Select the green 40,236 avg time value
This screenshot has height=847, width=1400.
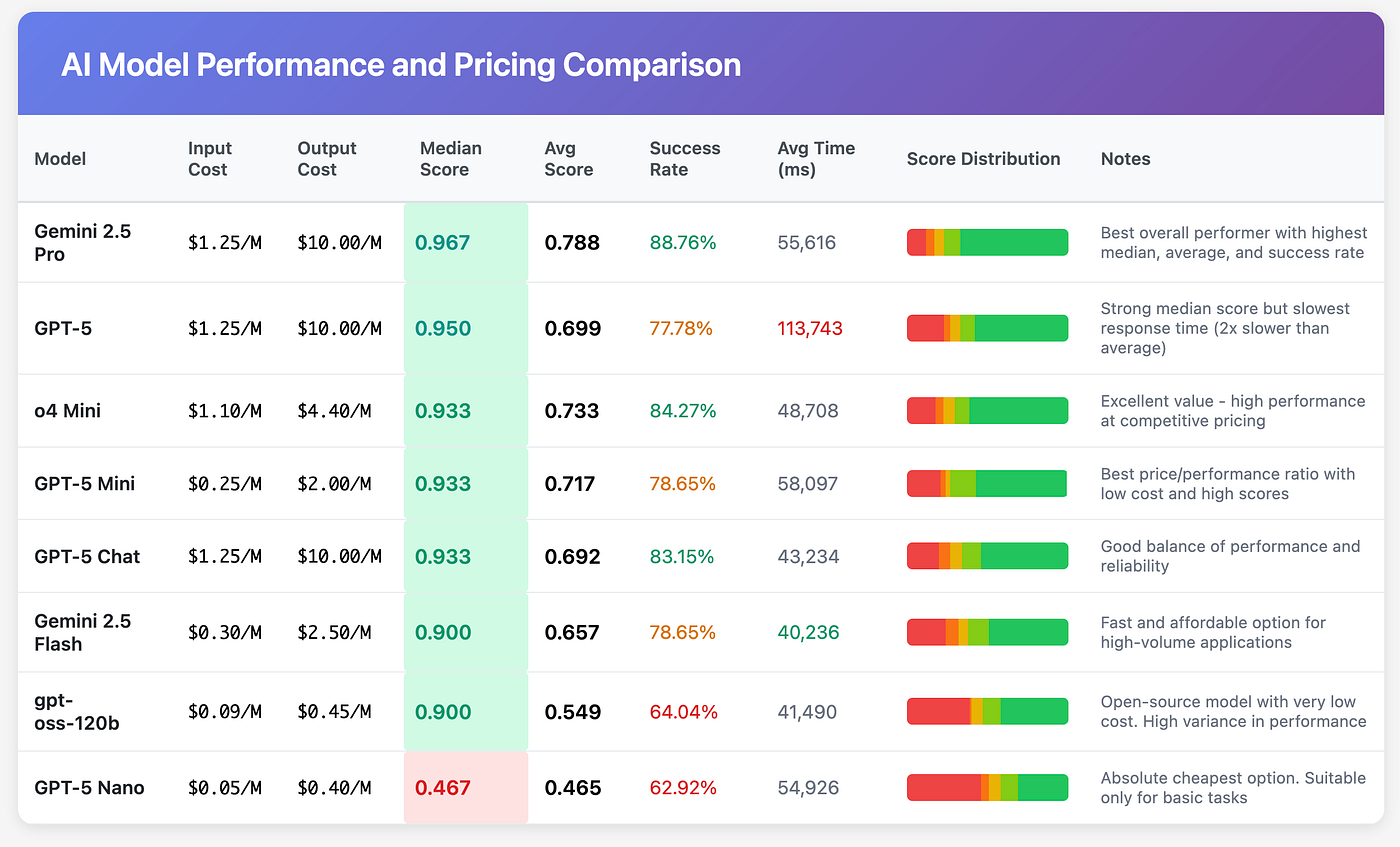pyautogui.click(x=808, y=633)
